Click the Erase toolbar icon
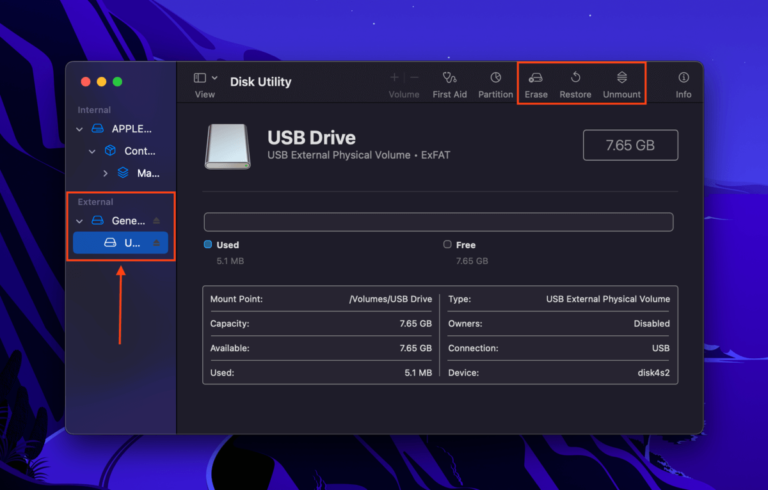This screenshot has height=490, width=768. pos(536,79)
